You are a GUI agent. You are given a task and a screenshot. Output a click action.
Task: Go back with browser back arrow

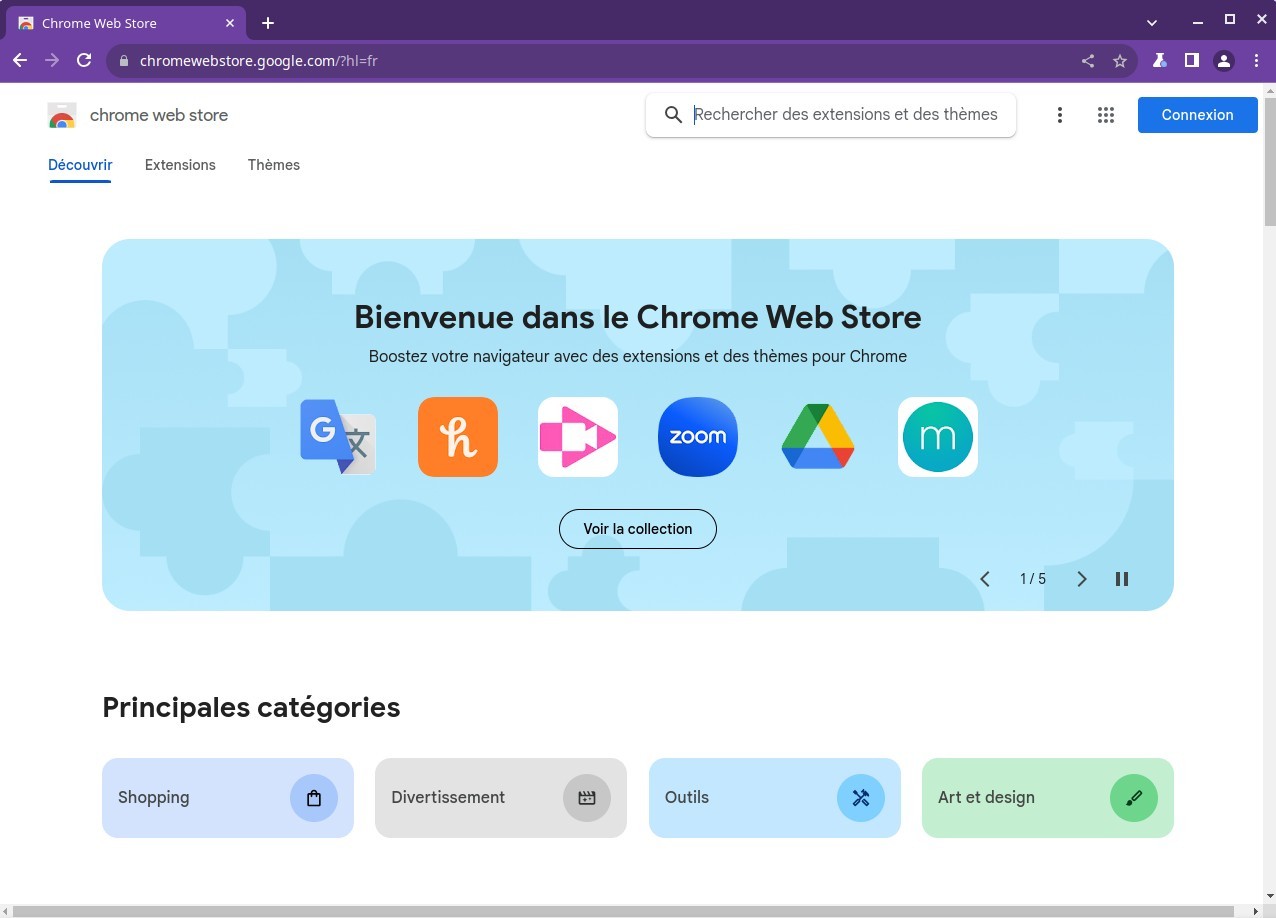[20, 60]
